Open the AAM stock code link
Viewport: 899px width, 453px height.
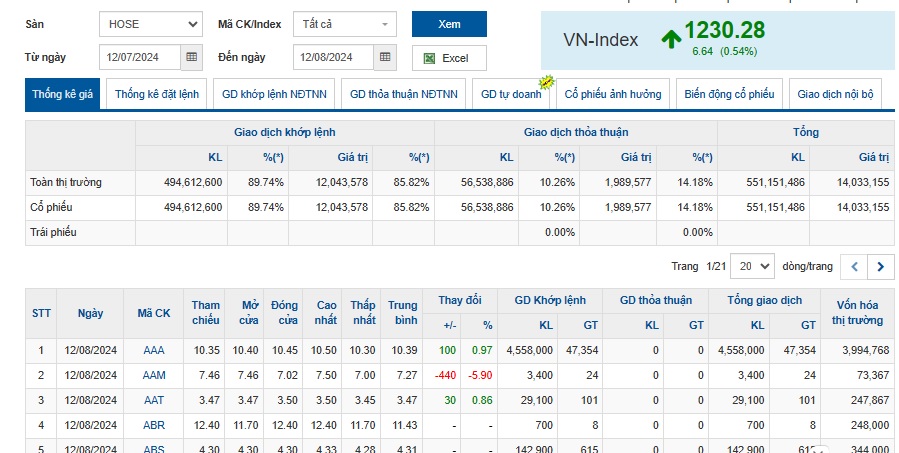(x=153, y=375)
